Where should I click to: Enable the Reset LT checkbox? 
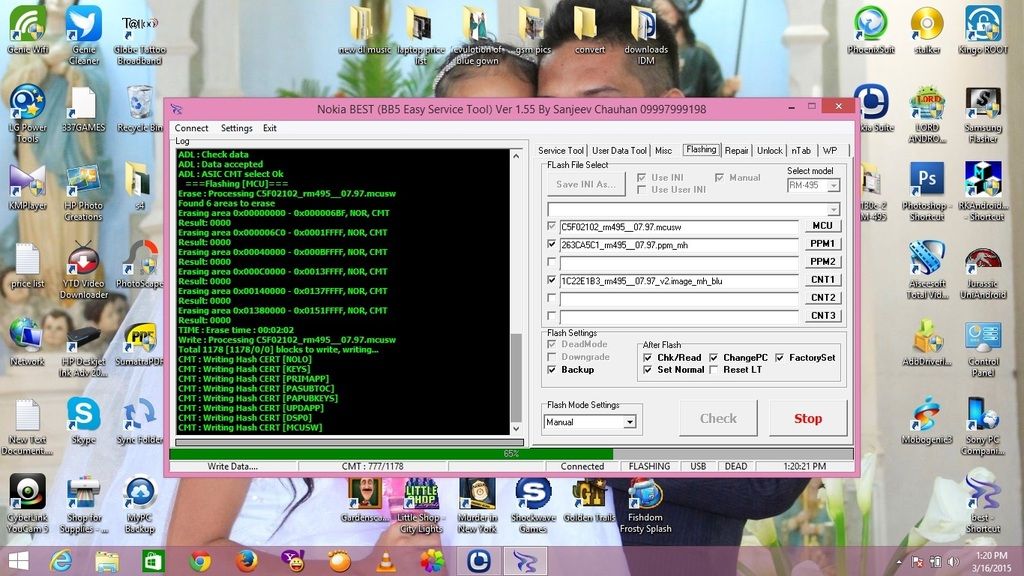click(x=714, y=370)
